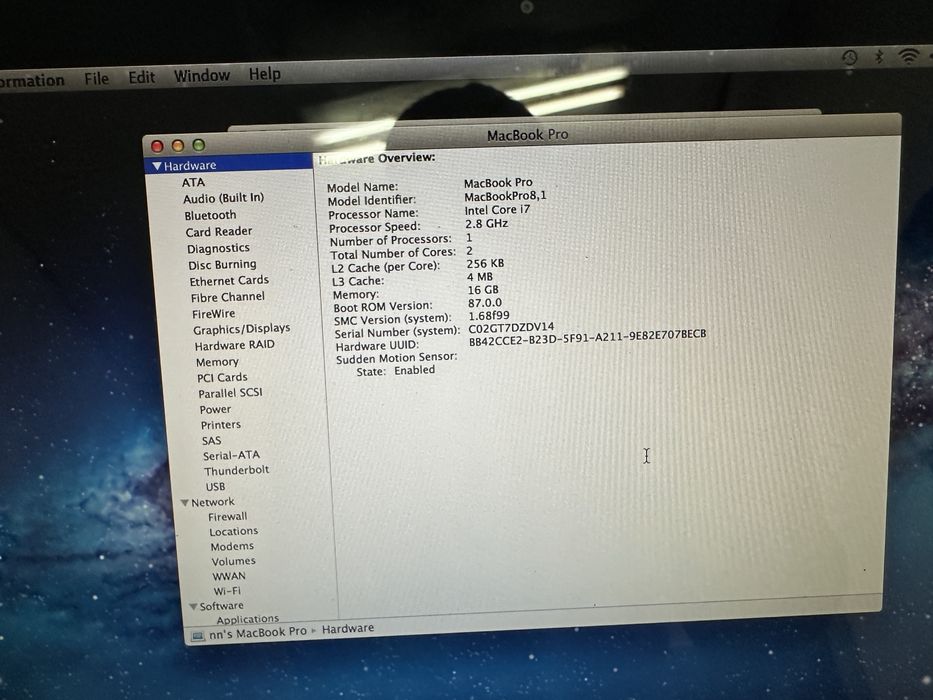
Task: Click the computer icon in path bar
Action: click(198, 636)
